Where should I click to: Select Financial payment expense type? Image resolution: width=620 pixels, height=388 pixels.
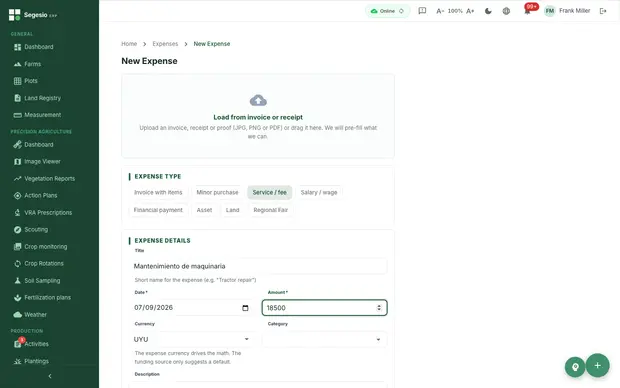click(x=158, y=210)
